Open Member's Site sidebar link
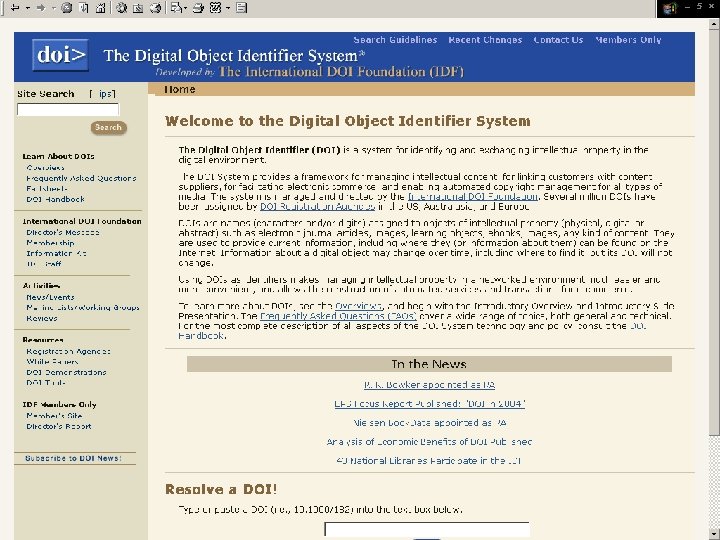Image resolution: width=720 pixels, height=540 pixels. pyautogui.click(x=54, y=416)
